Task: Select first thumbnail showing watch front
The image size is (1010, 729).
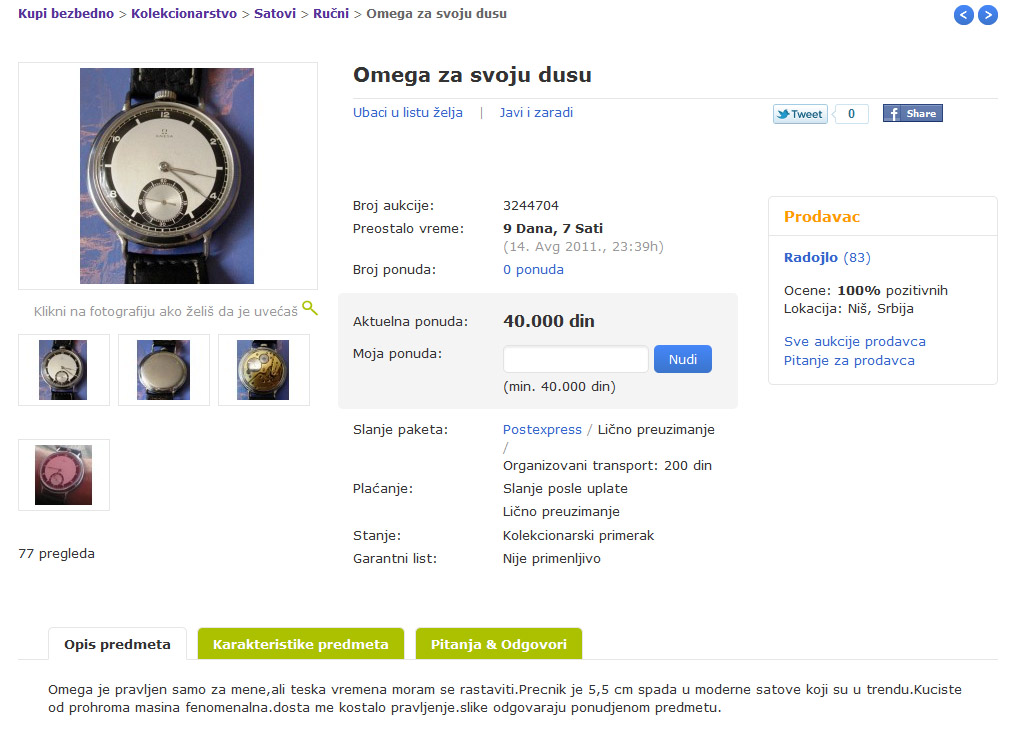Action: [x=63, y=370]
